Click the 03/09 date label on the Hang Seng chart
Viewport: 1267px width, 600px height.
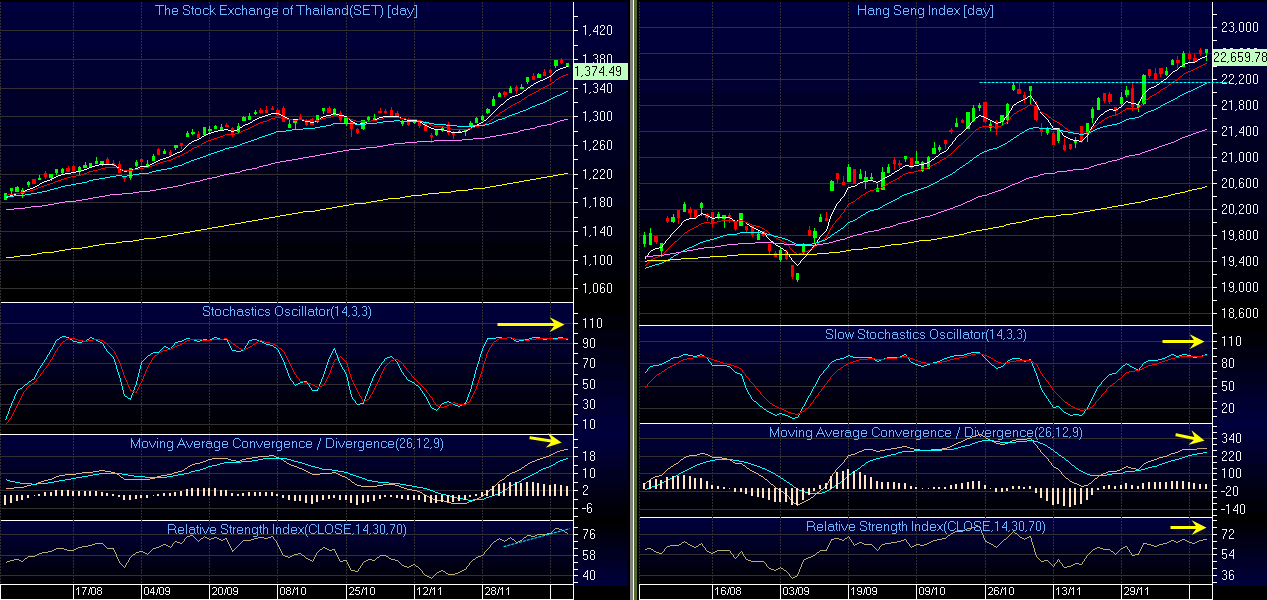coord(797,591)
